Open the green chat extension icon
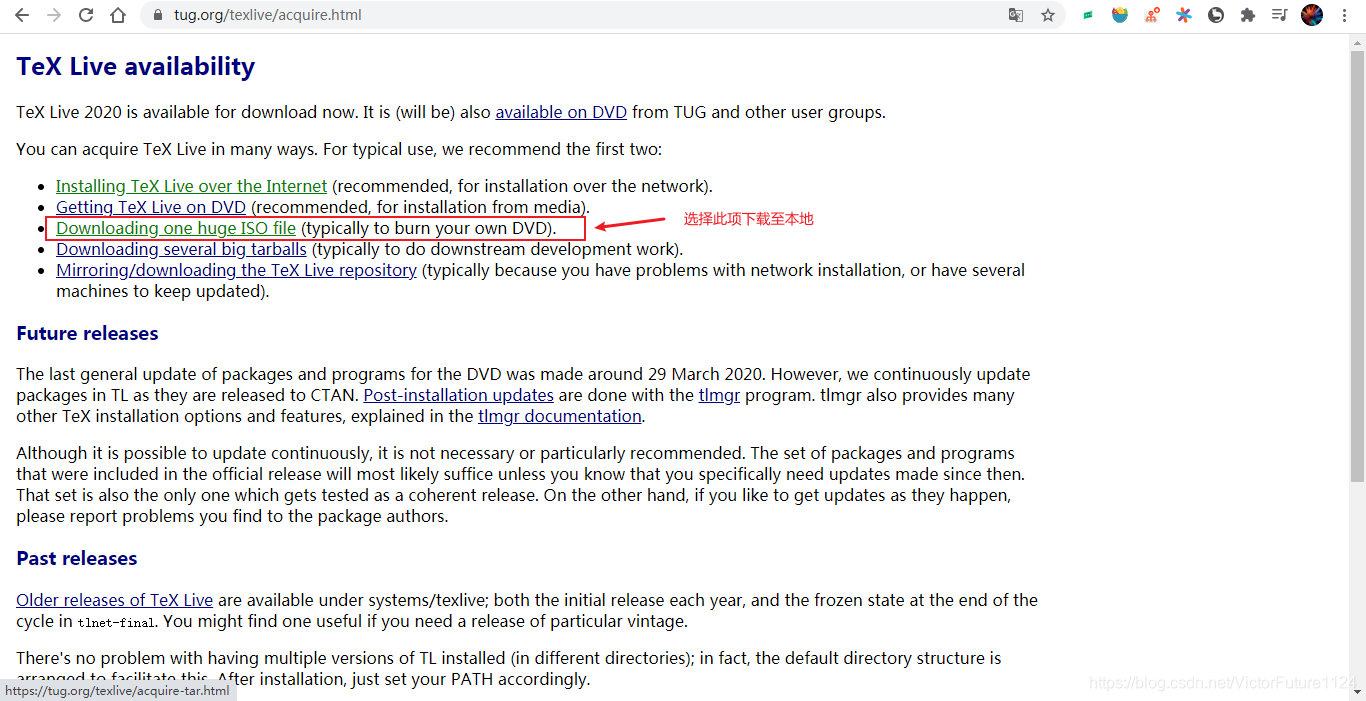 tap(1088, 15)
